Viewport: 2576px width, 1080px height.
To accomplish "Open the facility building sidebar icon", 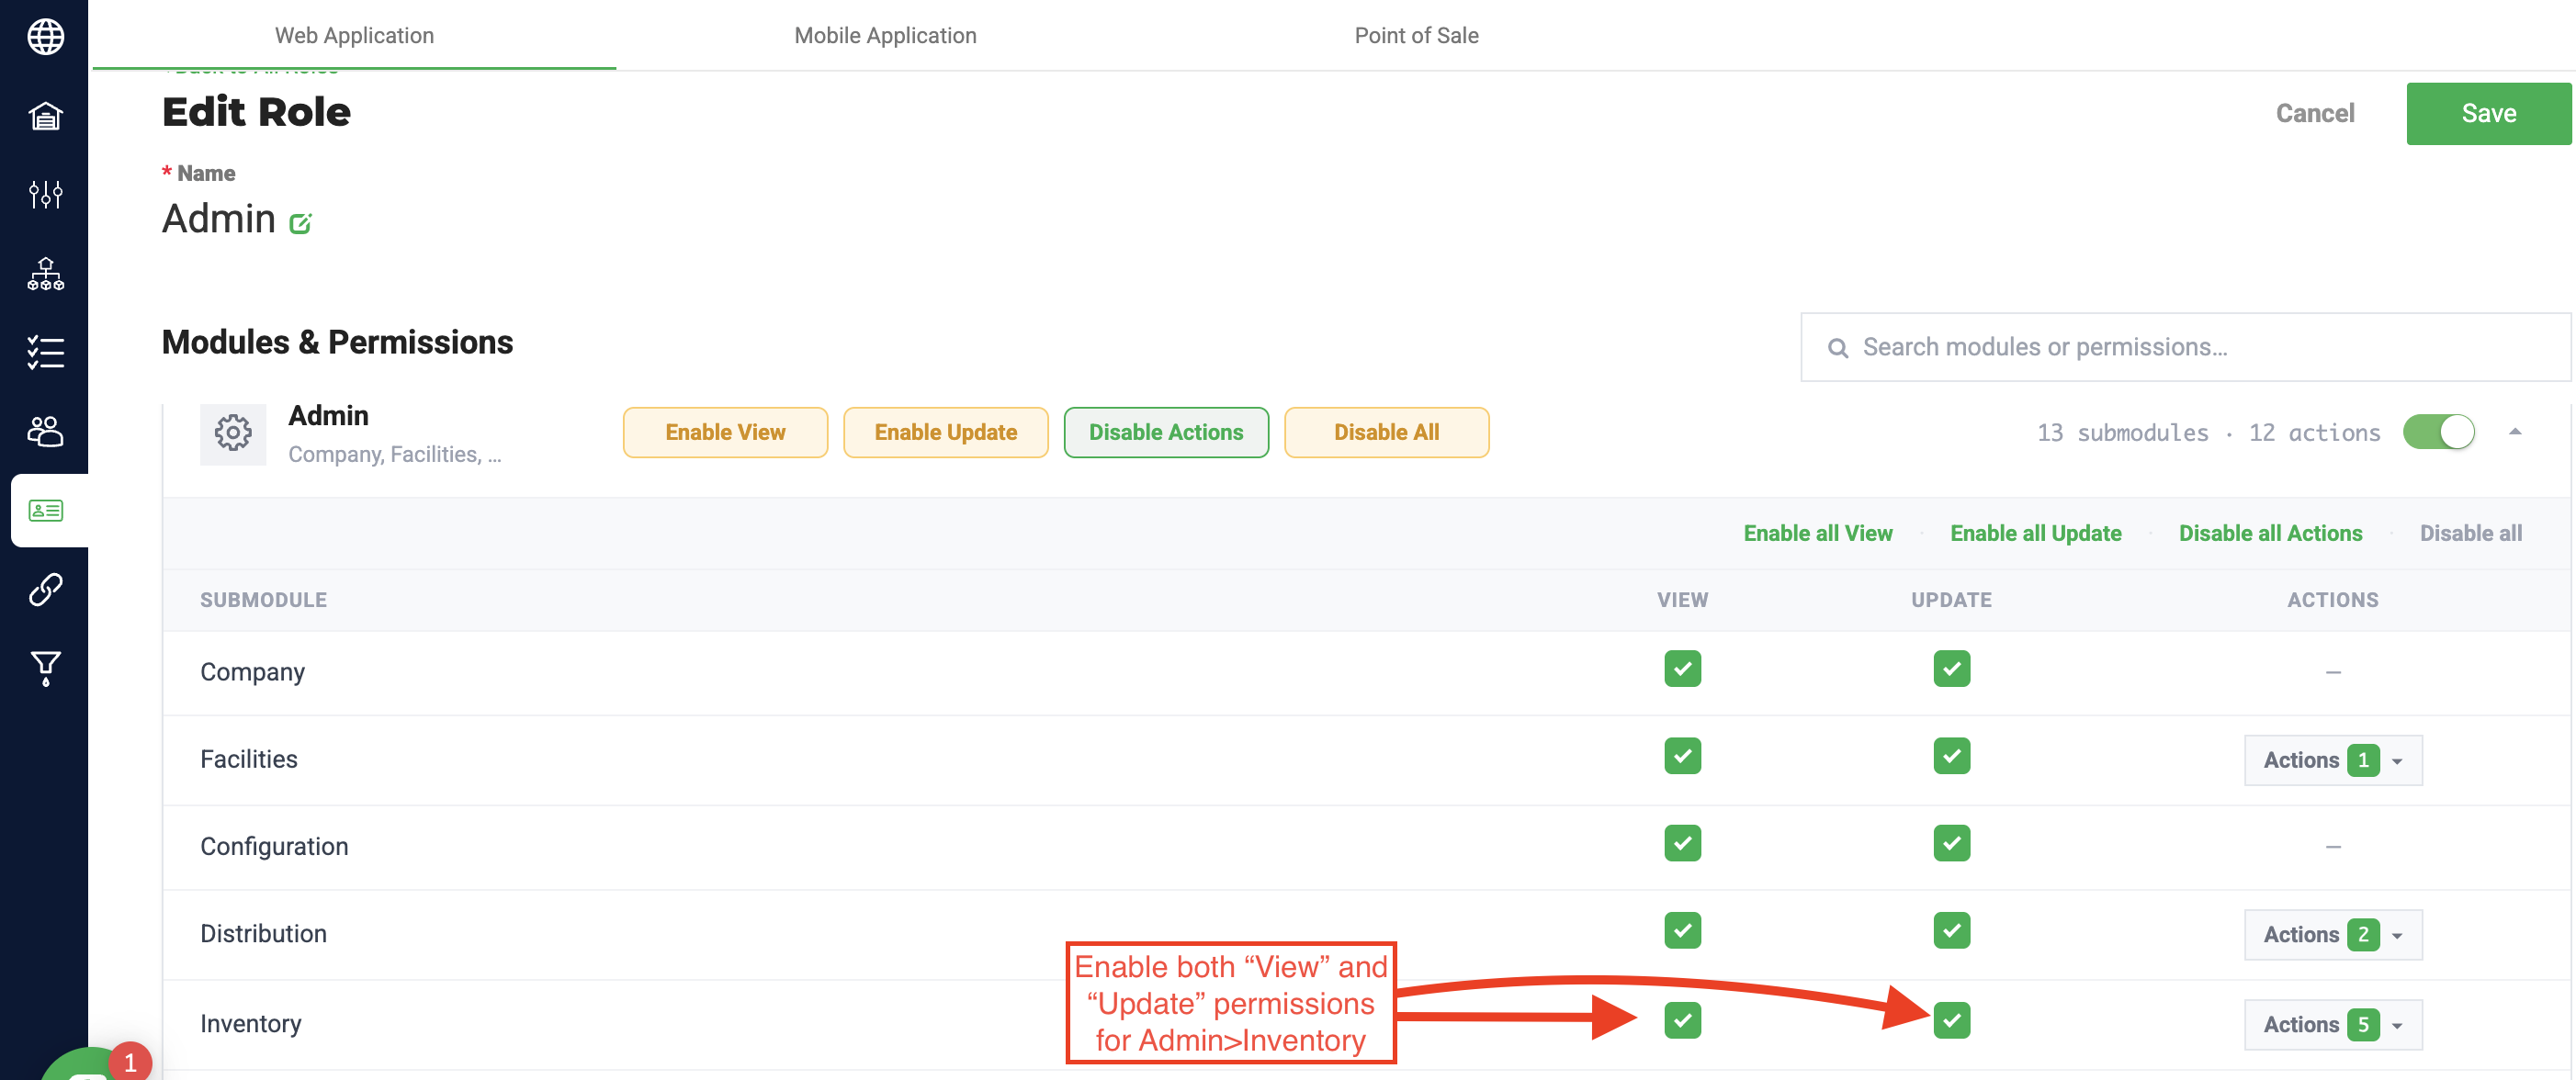I will (45, 116).
